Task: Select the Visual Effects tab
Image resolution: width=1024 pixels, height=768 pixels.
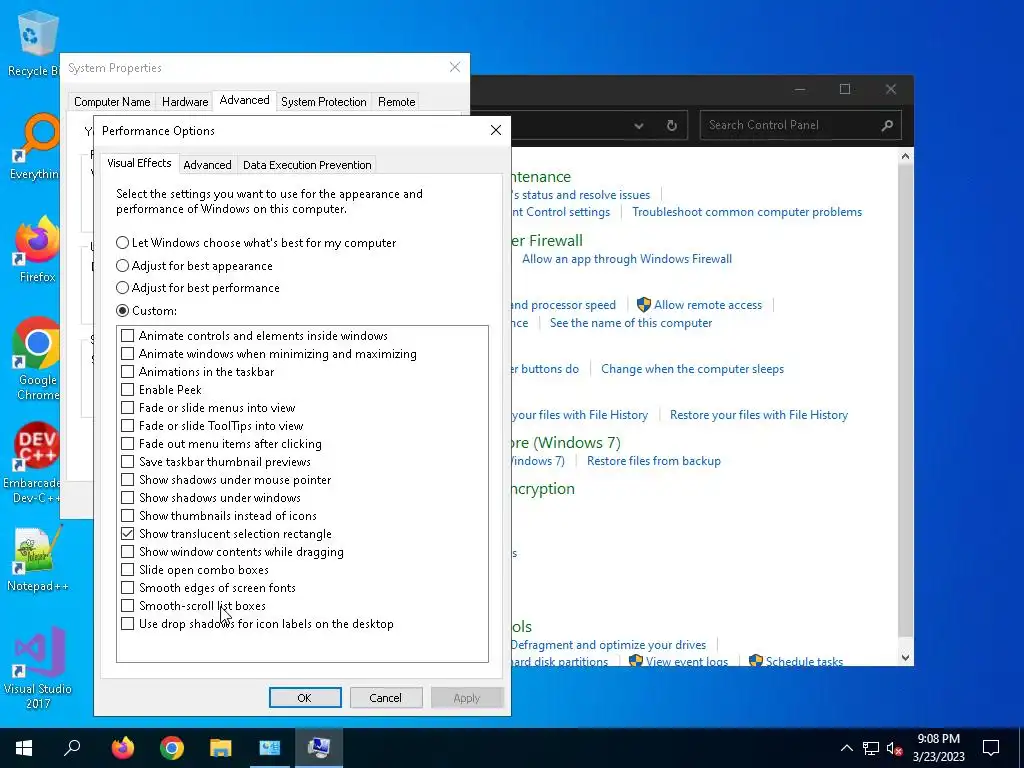Action: tap(139, 163)
